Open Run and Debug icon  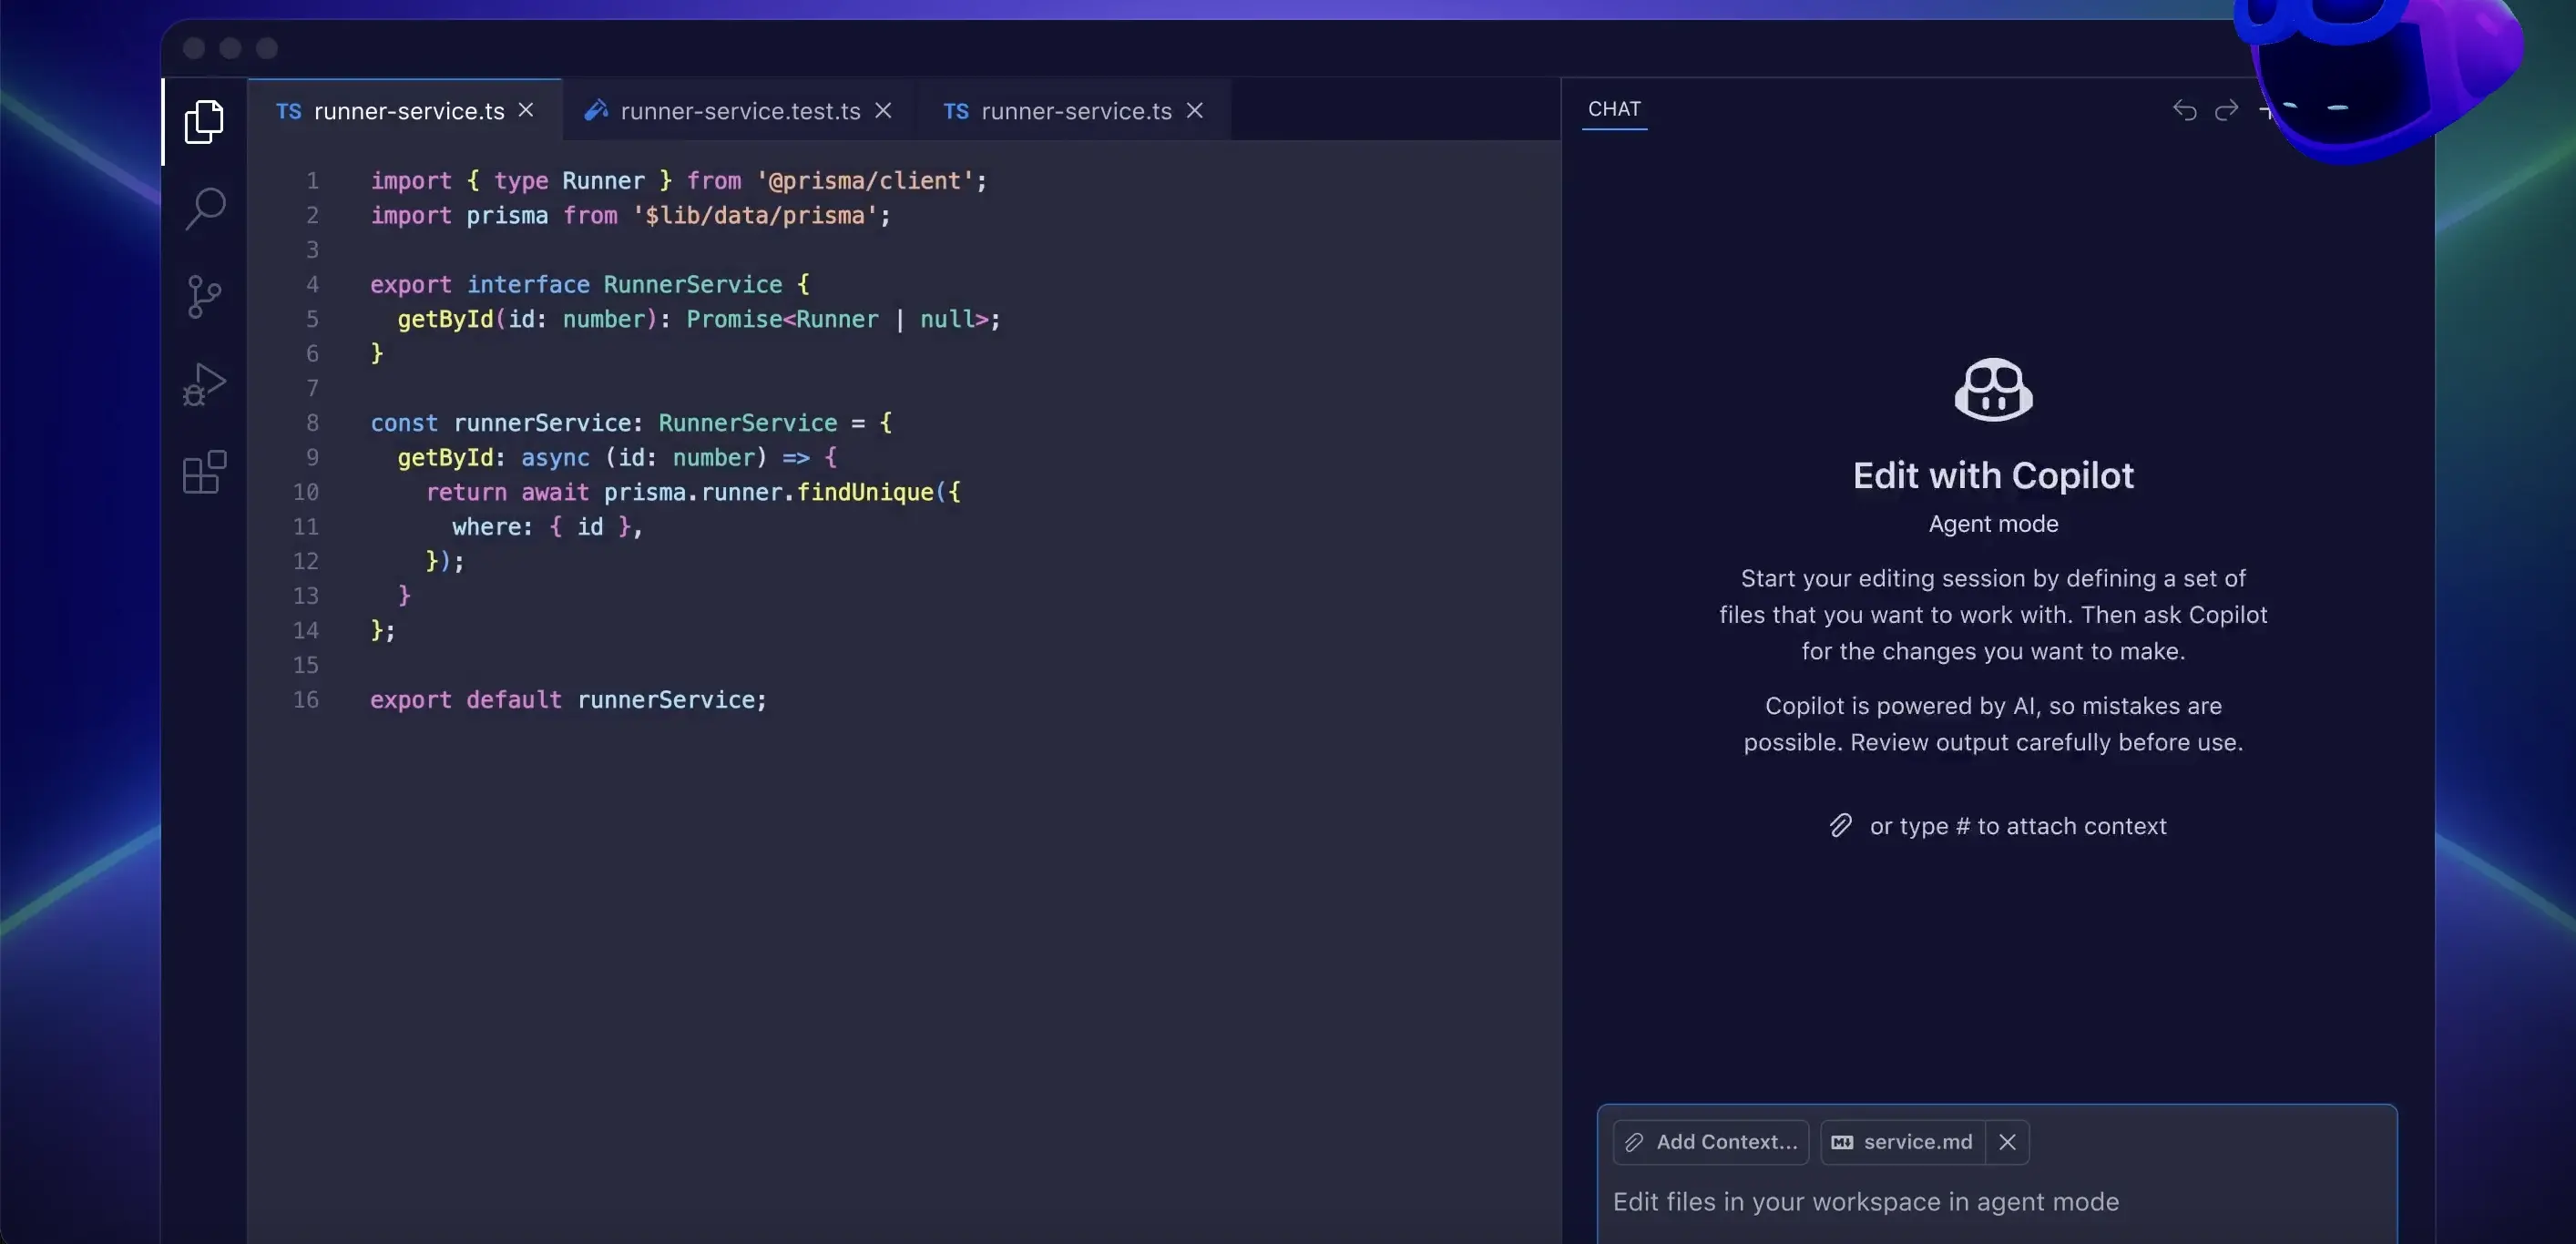click(x=204, y=384)
